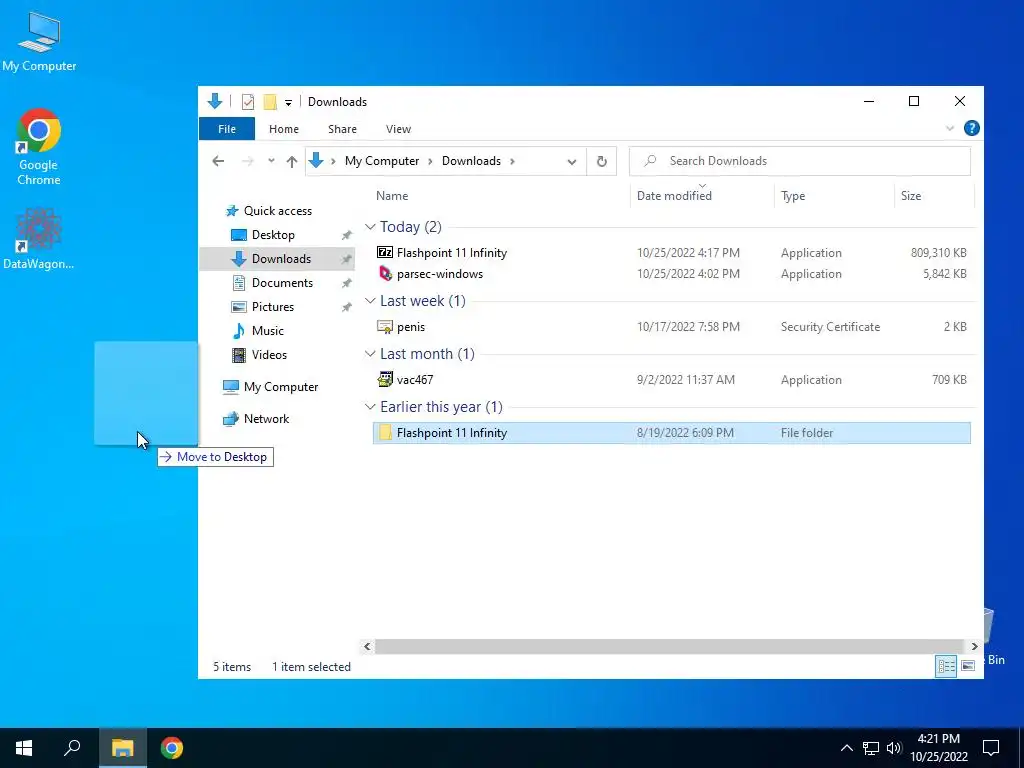Image resolution: width=1024 pixels, height=768 pixels.
Task: Click File Explorer on the taskbar
Action: (x=122, y=748)
